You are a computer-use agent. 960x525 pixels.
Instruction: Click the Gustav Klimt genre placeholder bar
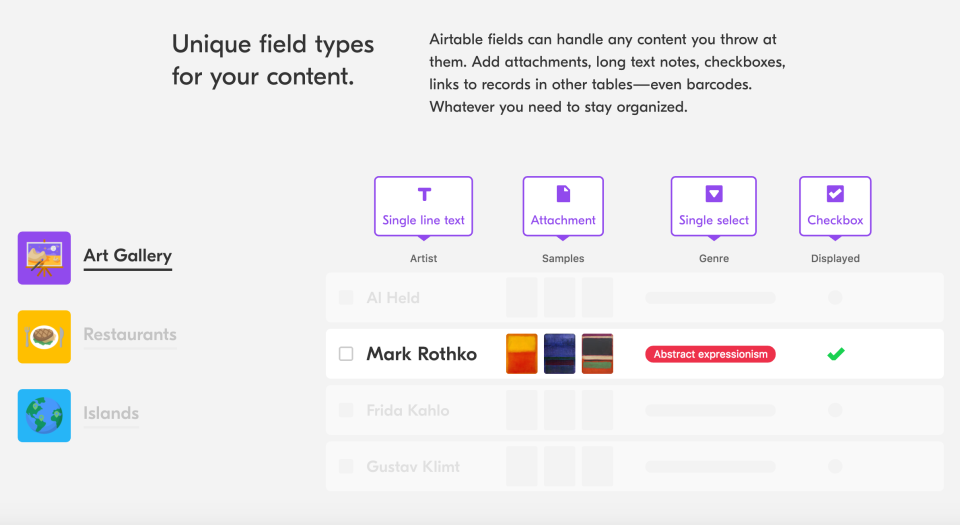(710, 467)
